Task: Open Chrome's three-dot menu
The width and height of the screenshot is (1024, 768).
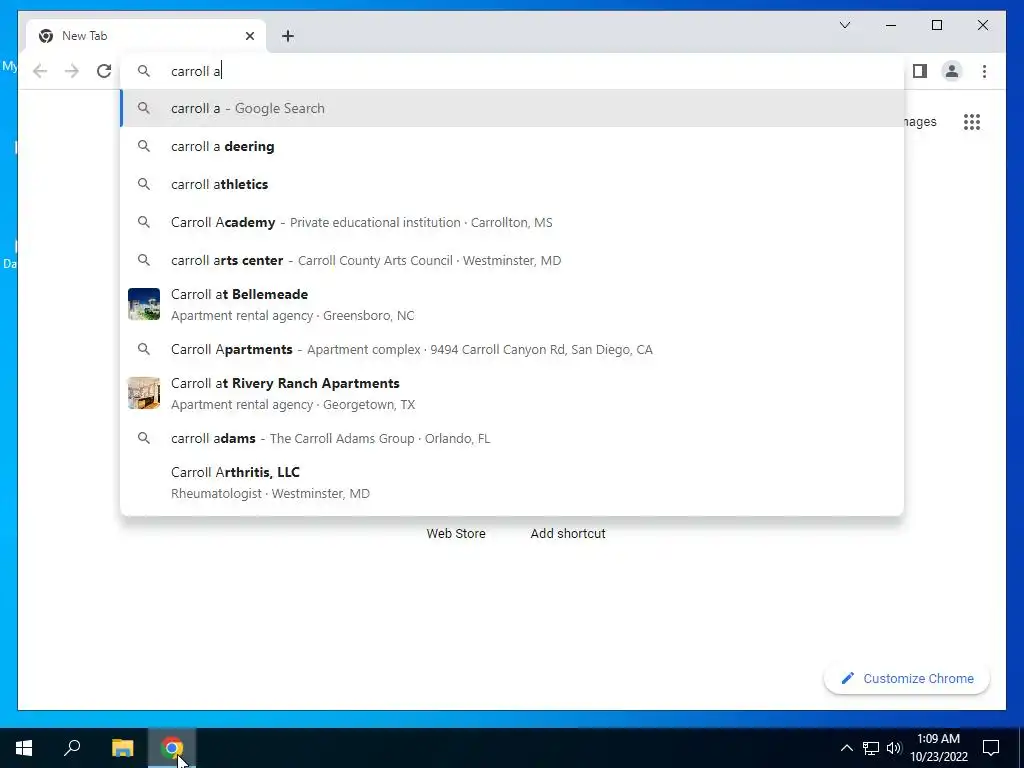Action: (x=984, y=71)
